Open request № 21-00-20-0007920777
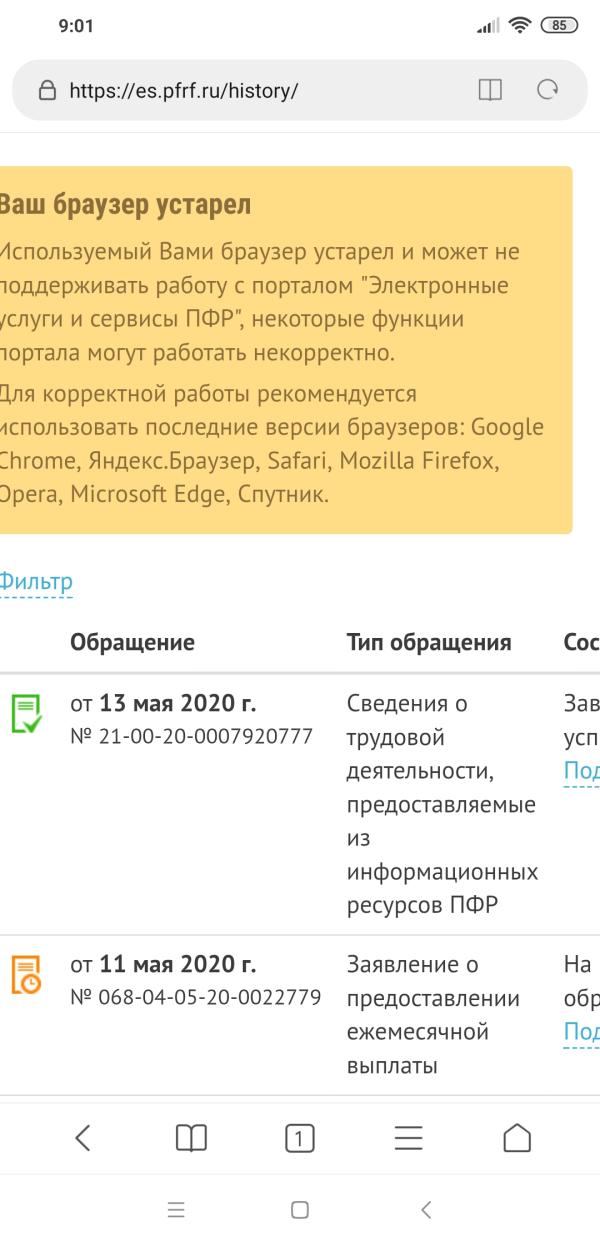 [x=191, y=737]
